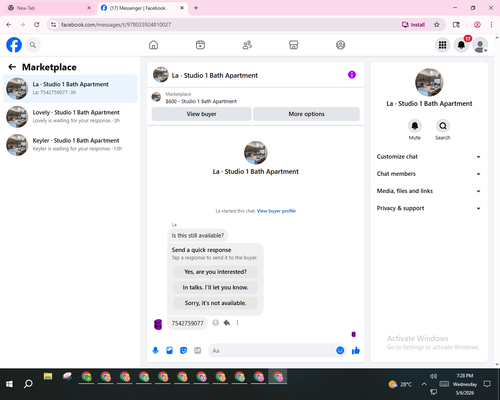Mute this conversation with the bell icon
500x400 pixels.
point(415,126)
